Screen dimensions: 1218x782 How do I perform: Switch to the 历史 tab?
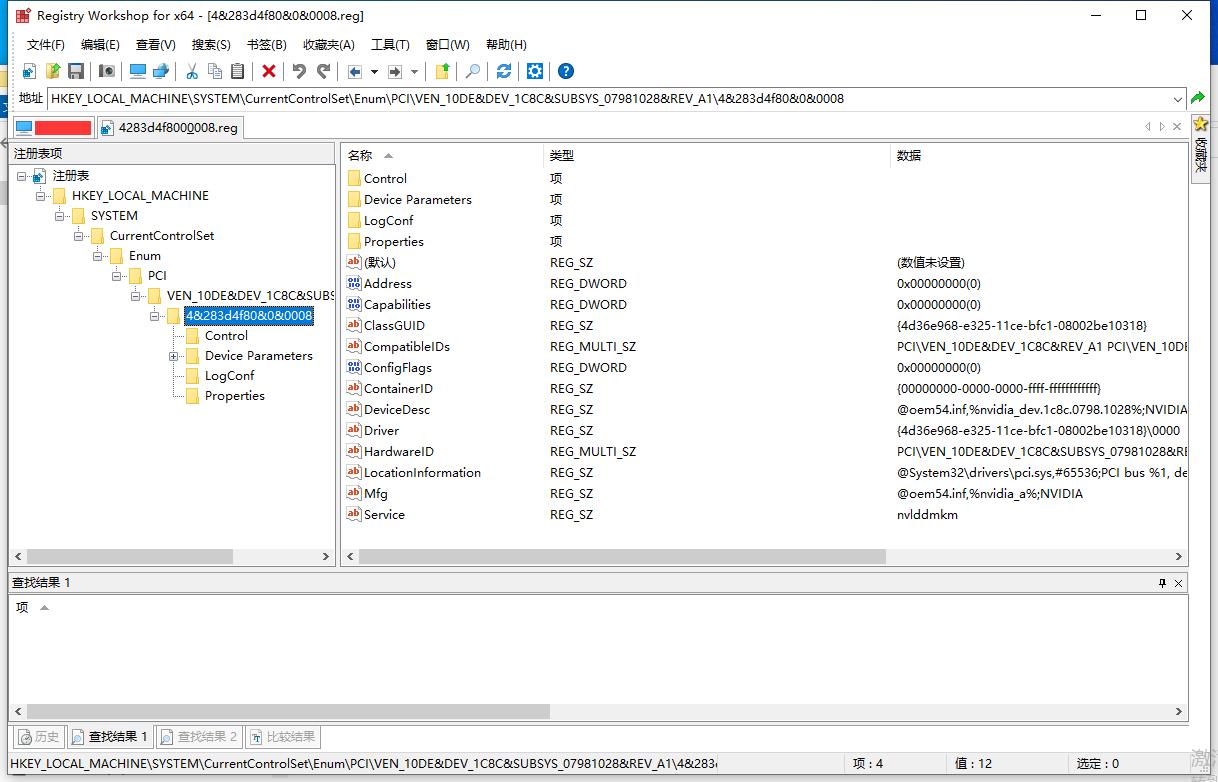[x=38, y=737]
